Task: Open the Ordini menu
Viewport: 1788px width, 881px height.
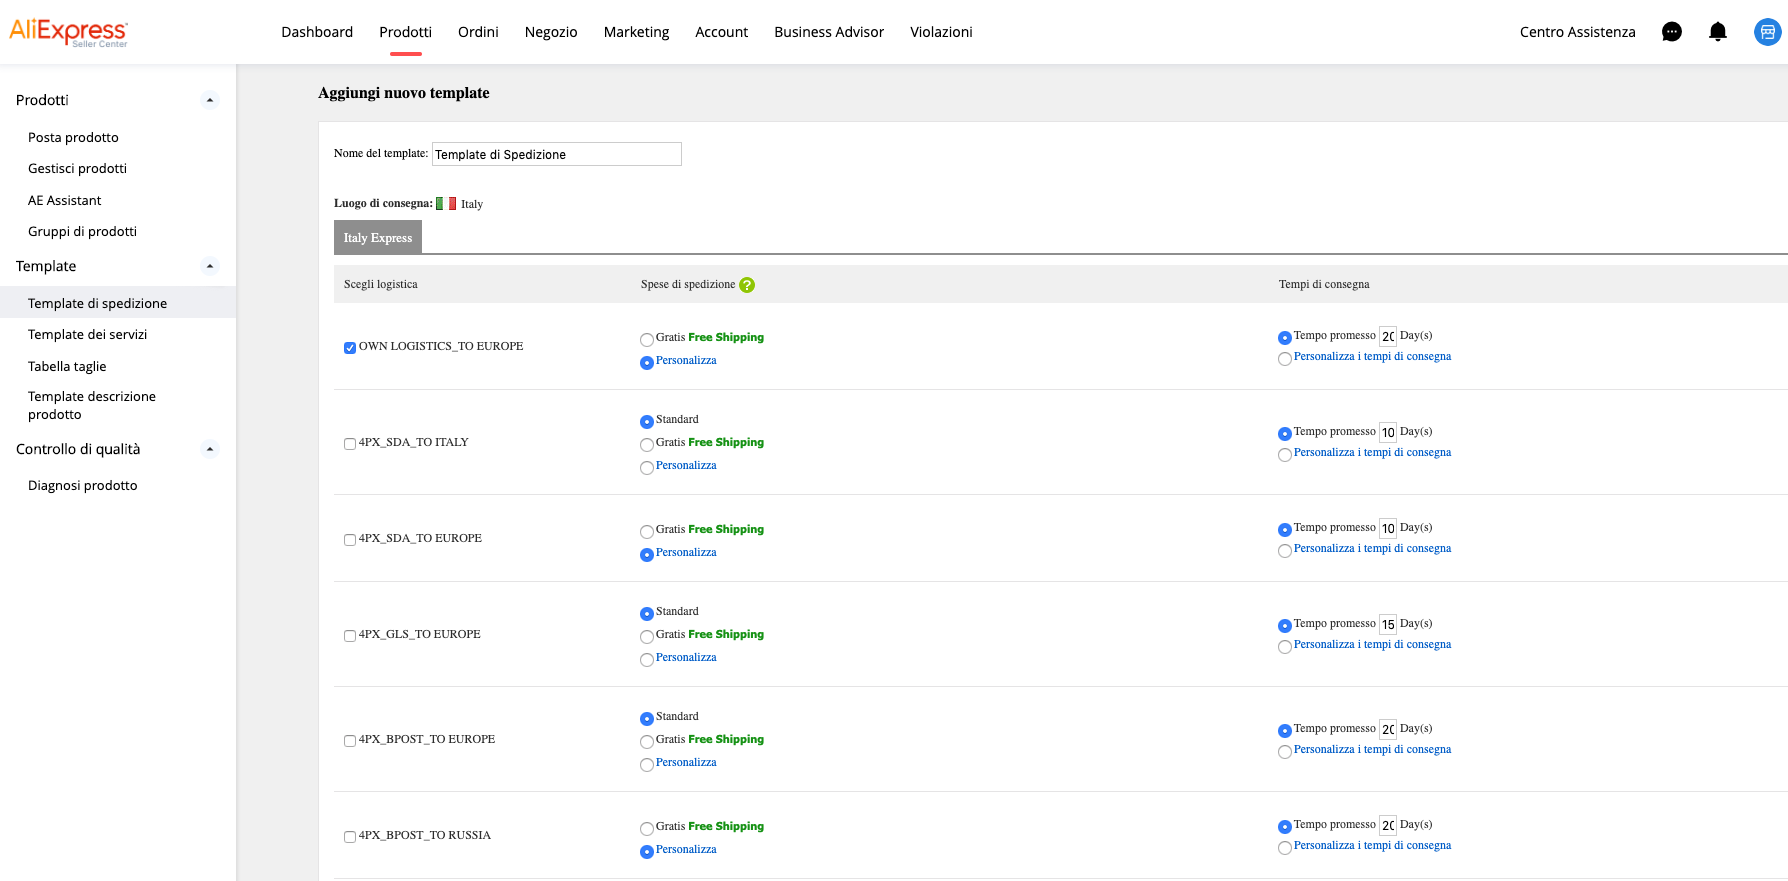Action: click(478, 32)
